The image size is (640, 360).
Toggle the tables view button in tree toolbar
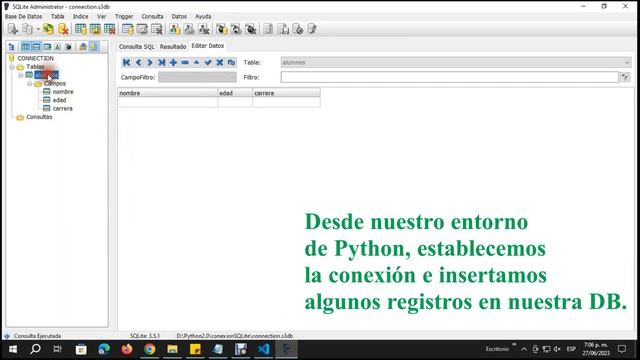26,47
